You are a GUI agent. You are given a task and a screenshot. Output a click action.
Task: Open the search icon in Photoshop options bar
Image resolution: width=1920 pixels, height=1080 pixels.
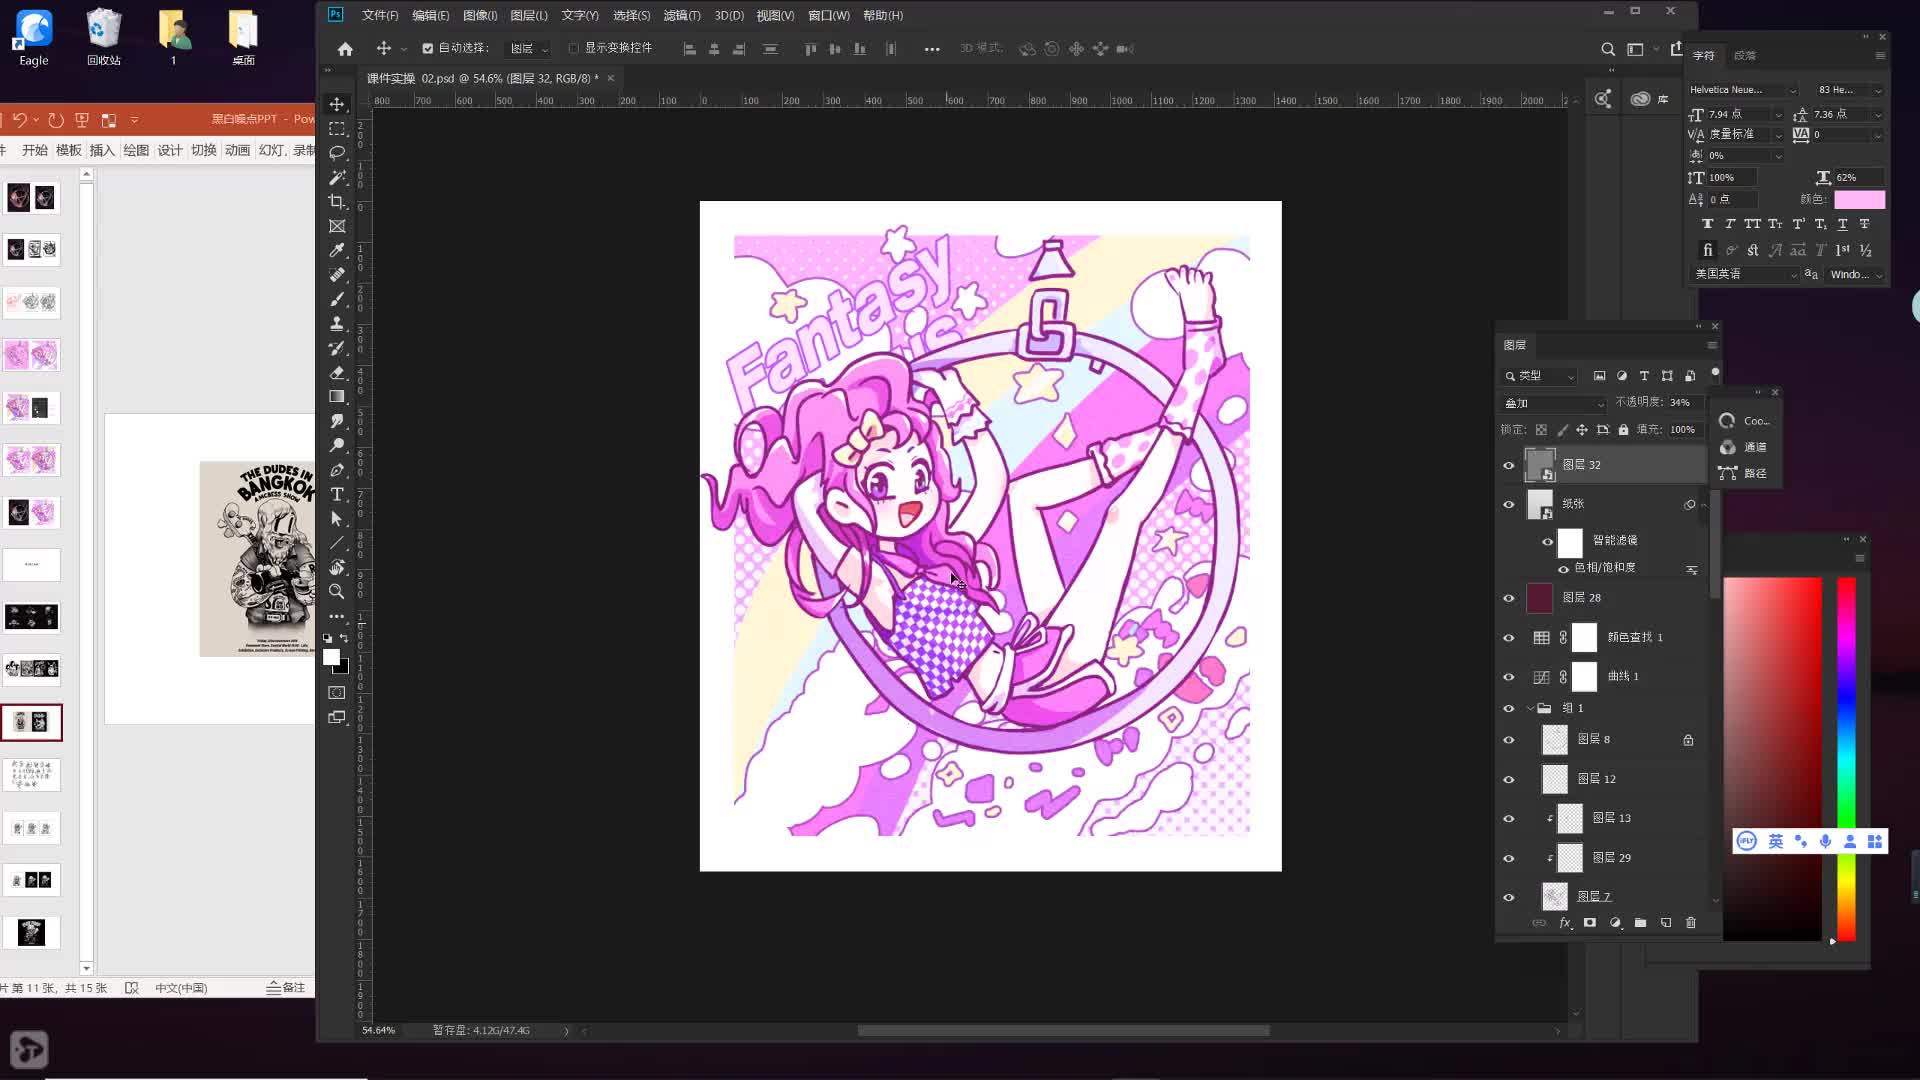click(x=1608, y=49)
